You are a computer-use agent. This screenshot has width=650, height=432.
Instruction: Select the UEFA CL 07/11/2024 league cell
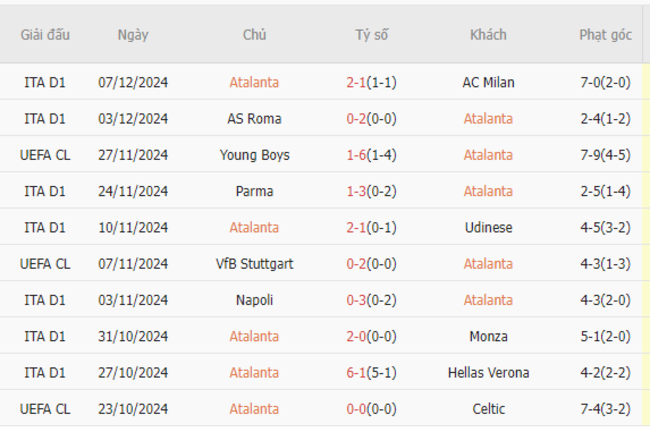pos(45,264)
